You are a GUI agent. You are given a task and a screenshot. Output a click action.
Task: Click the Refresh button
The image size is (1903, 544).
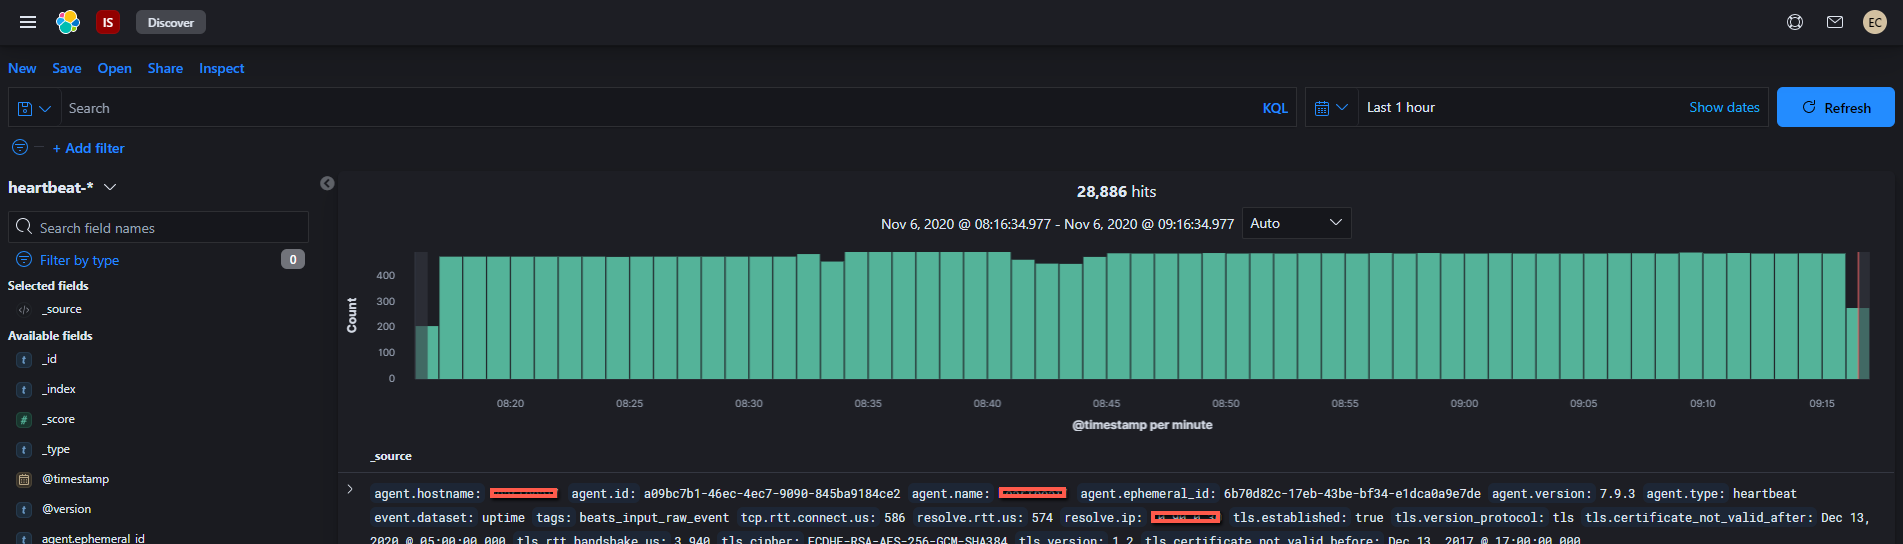1836,107
